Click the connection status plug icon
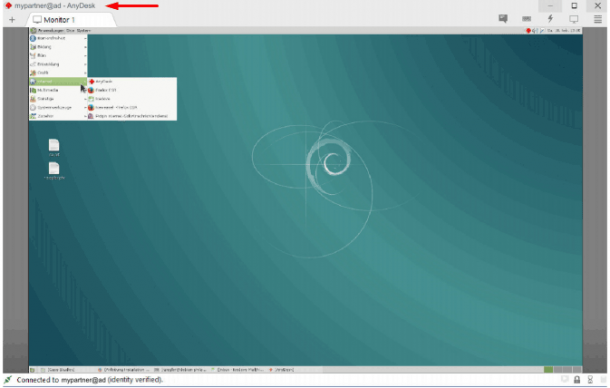The image size is (610, 388). (8, 380)
